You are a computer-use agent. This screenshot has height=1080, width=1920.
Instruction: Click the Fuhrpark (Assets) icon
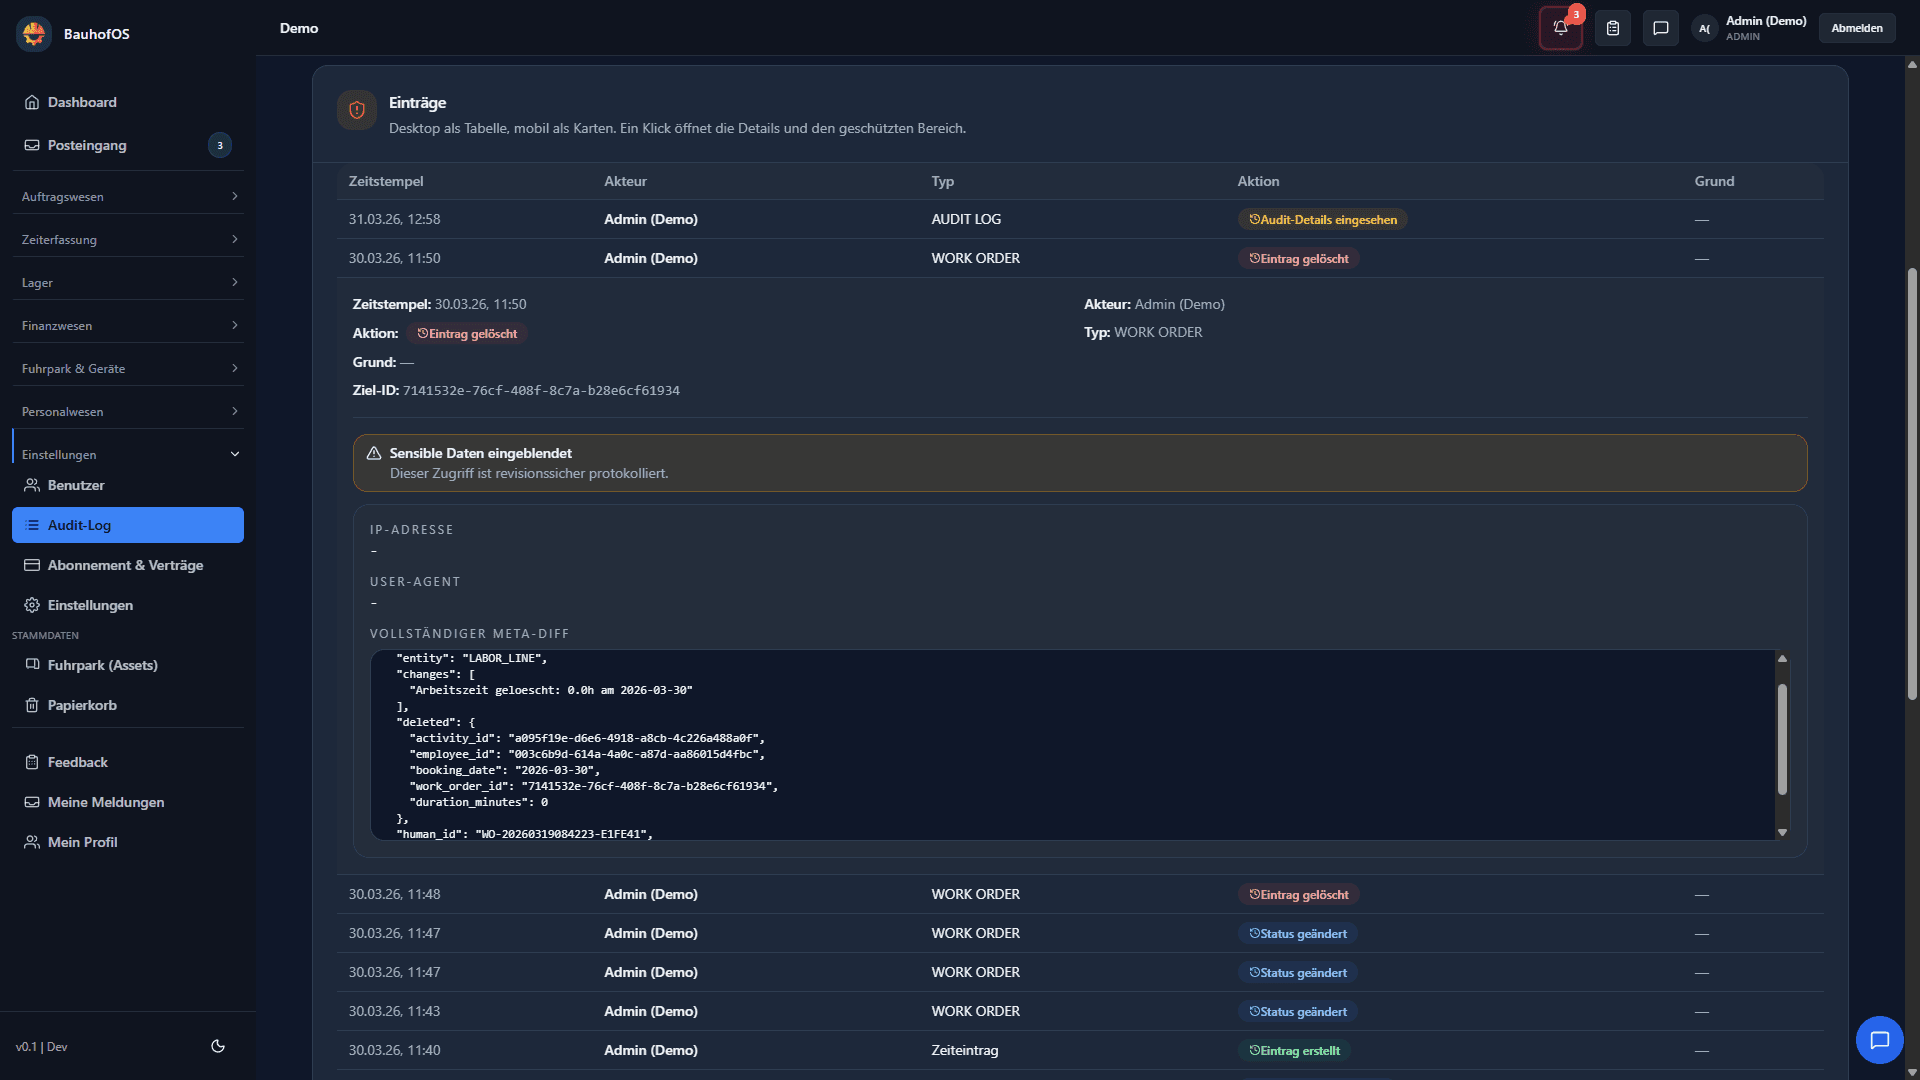(32, 665)
